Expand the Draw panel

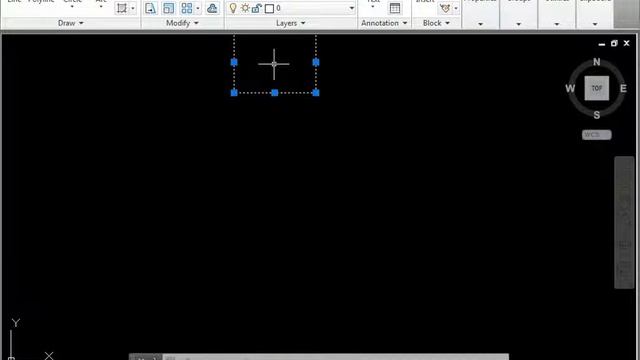(71, 23)
